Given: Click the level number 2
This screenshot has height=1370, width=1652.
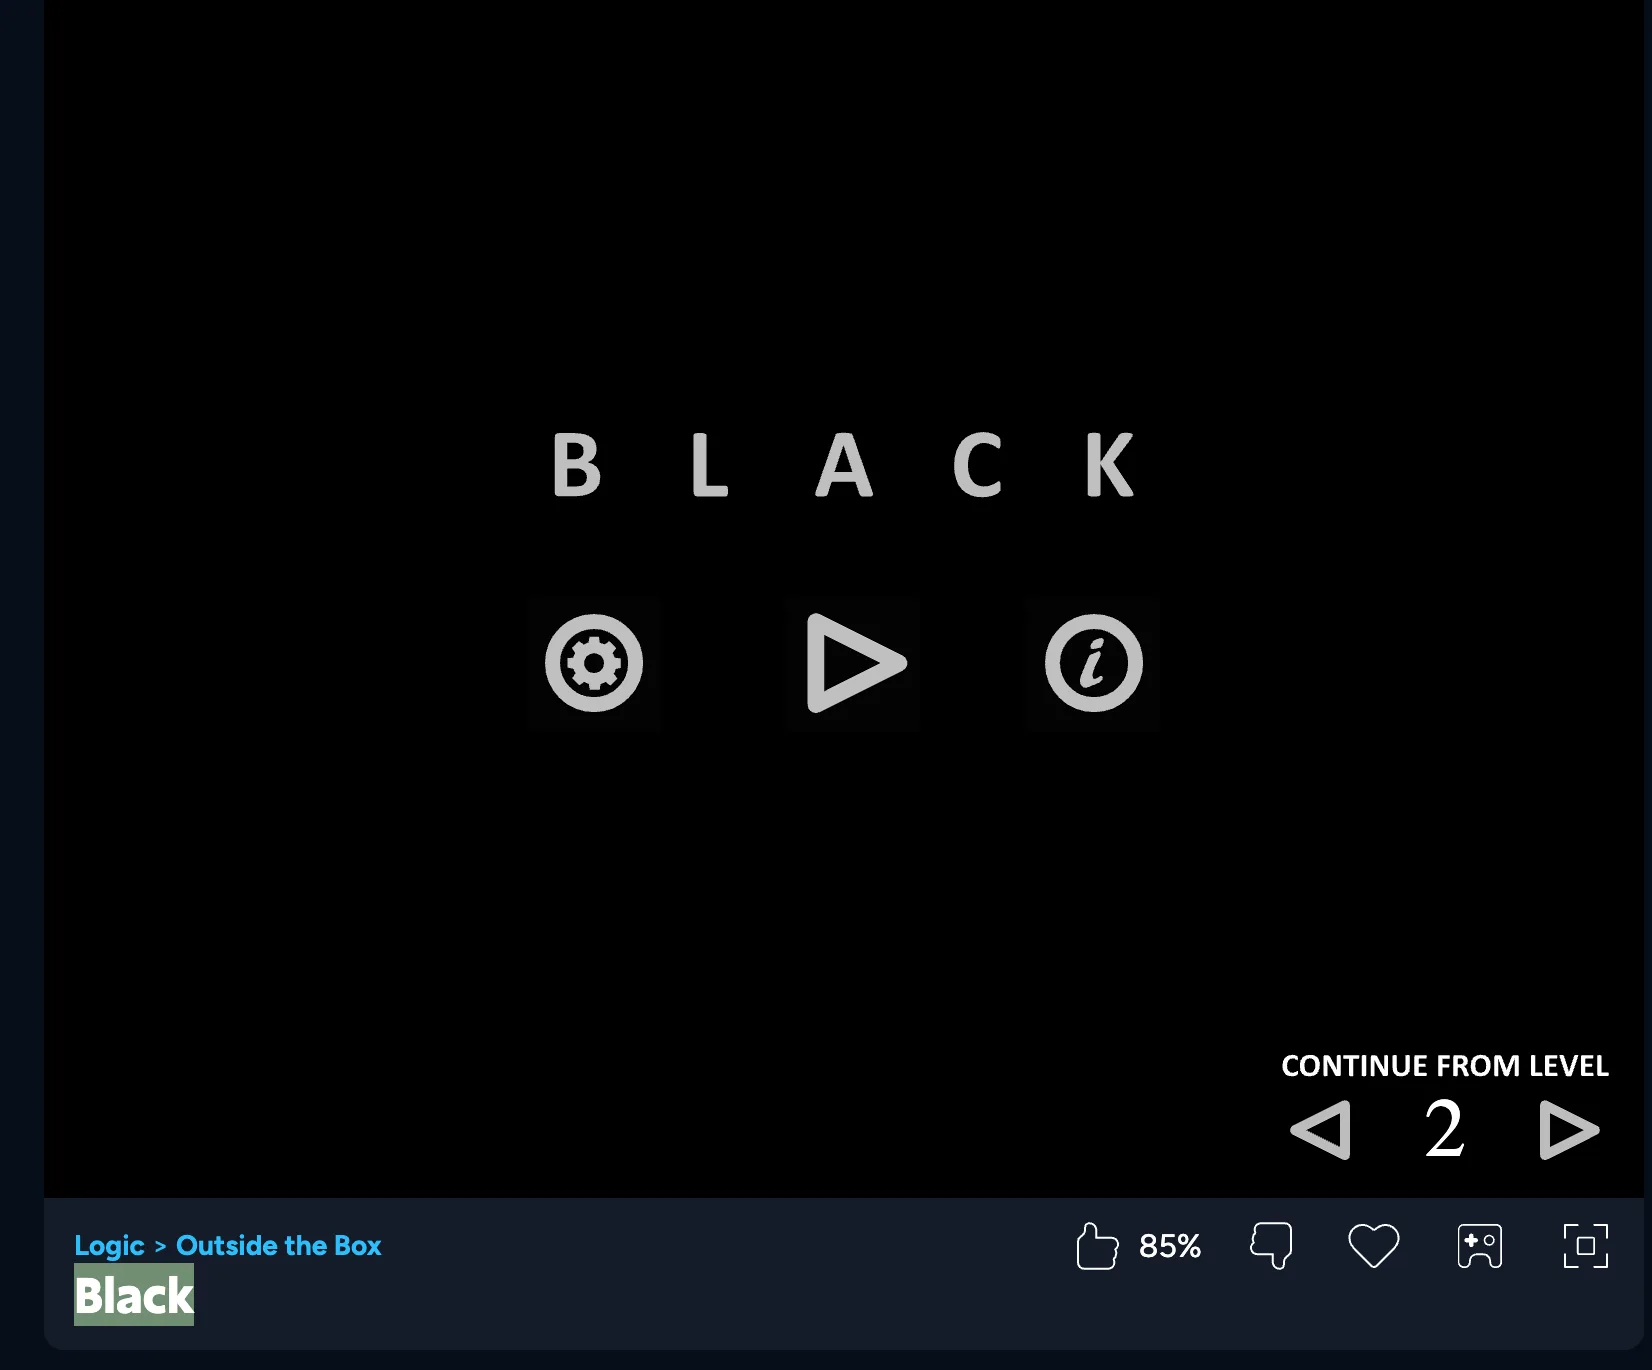Looking at the screenshot, I should tap(1444, 1130).
